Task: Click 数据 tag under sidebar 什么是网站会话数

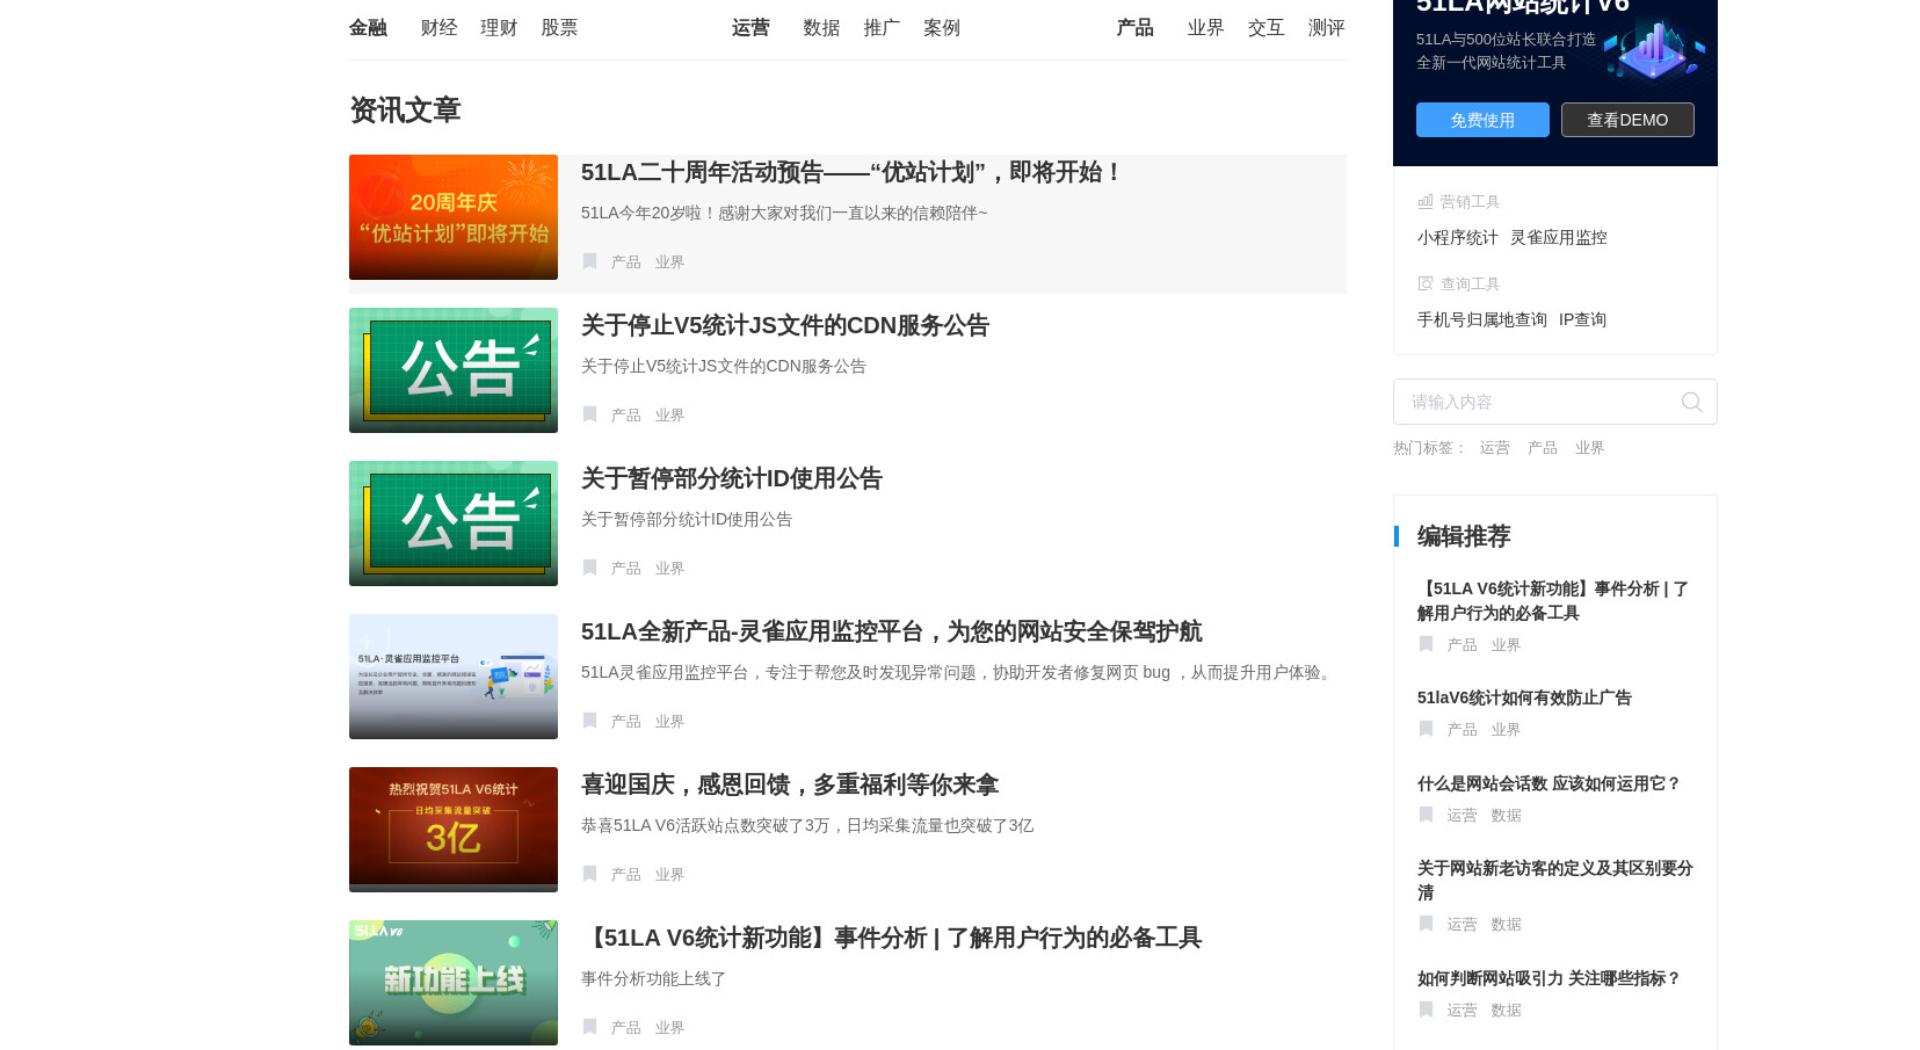Action: point(1506,815)
